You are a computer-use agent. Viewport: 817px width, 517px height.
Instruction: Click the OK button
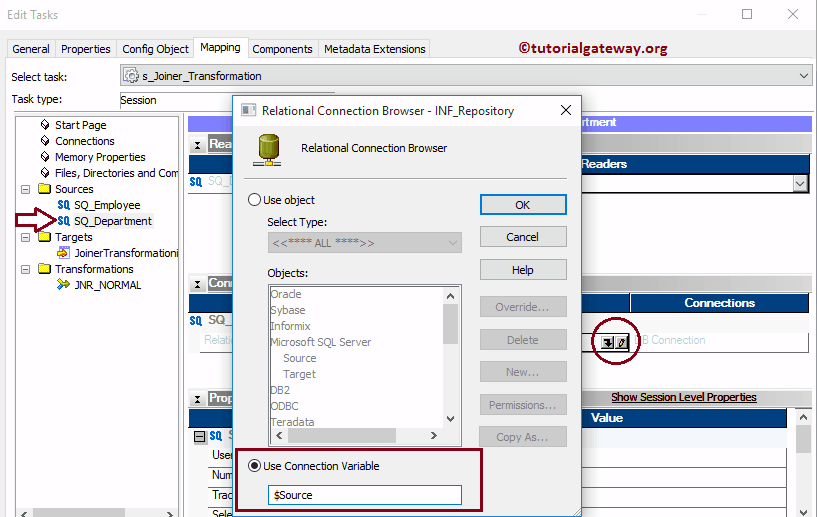523,205
